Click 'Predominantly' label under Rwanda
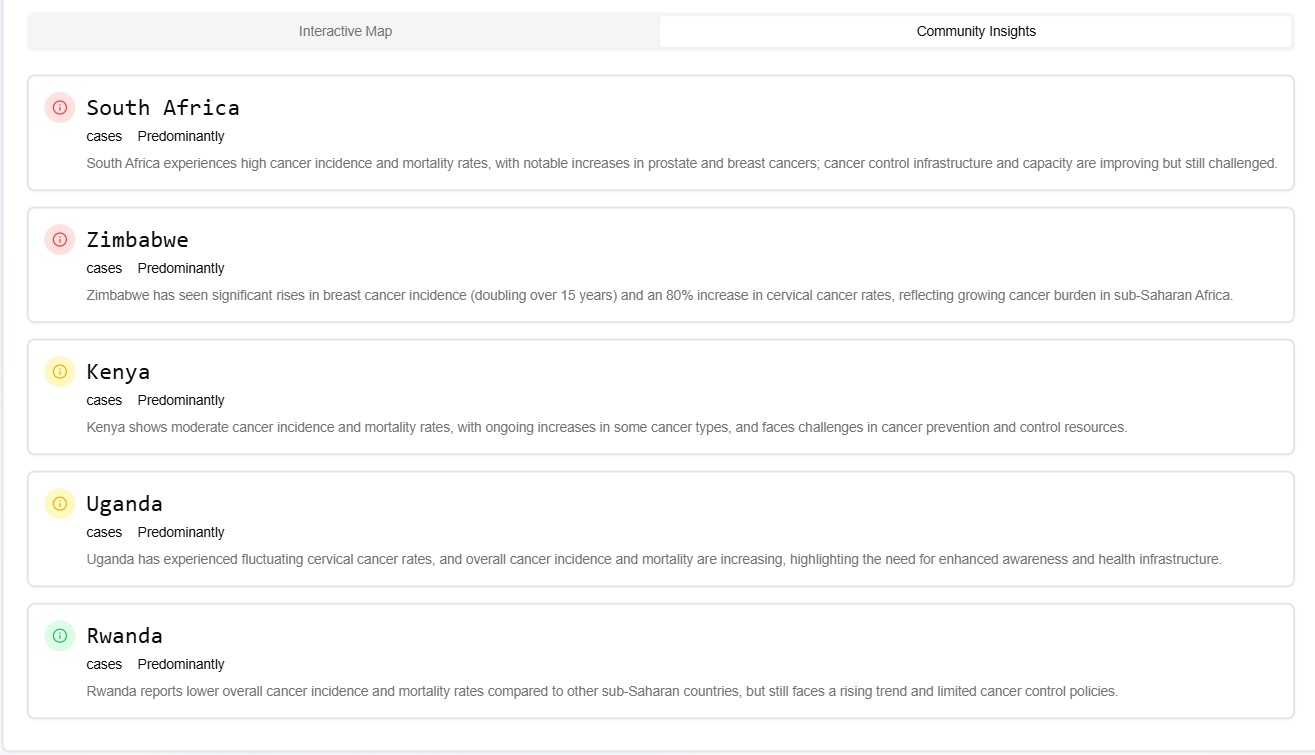The image size is (1315, 755). (181, 664)
